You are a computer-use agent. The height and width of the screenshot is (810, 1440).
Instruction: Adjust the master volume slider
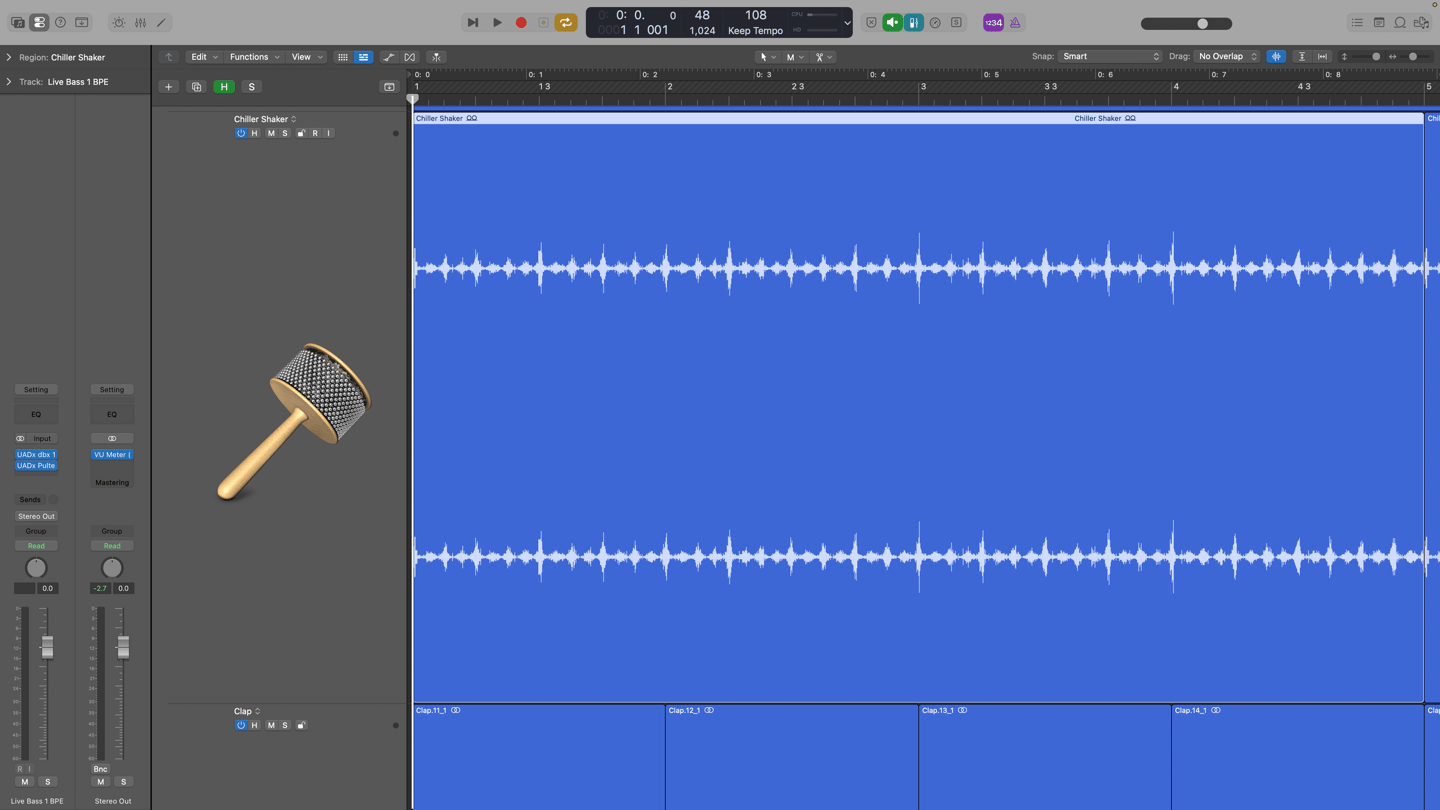click(1186, 23)
